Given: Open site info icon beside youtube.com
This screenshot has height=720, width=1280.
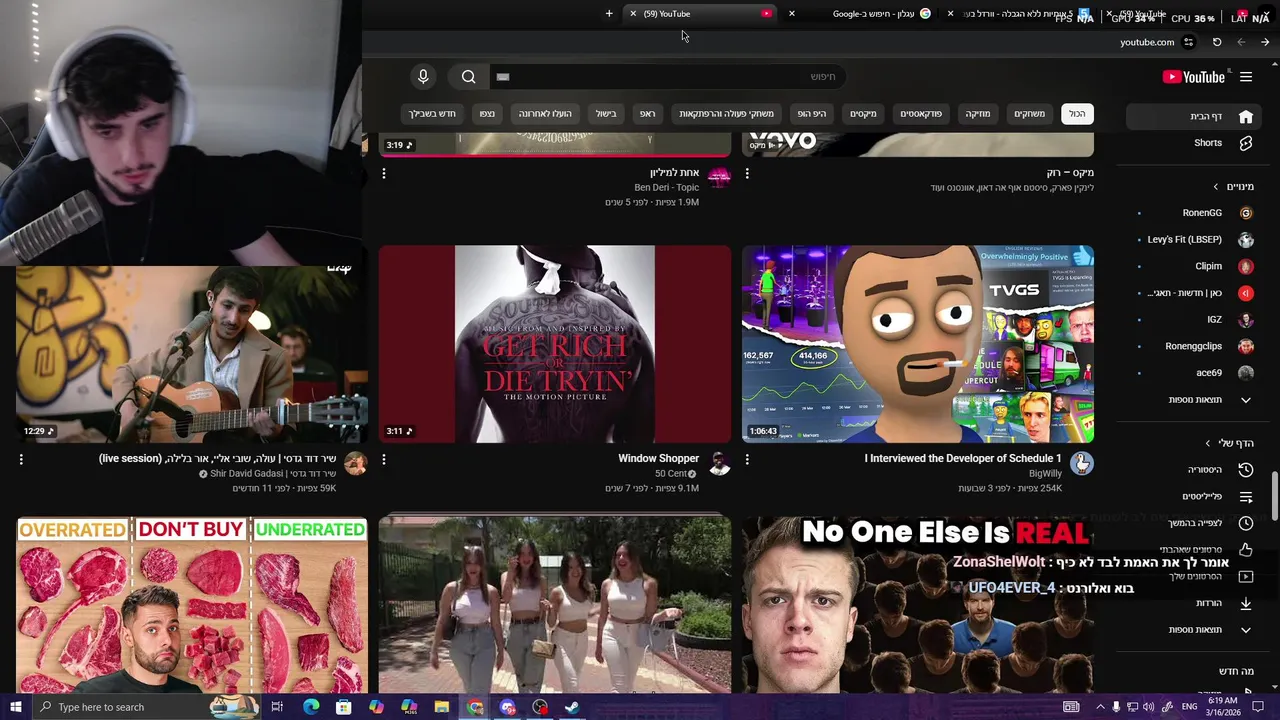Looking at the screenshot, I should pos(1188,42).
